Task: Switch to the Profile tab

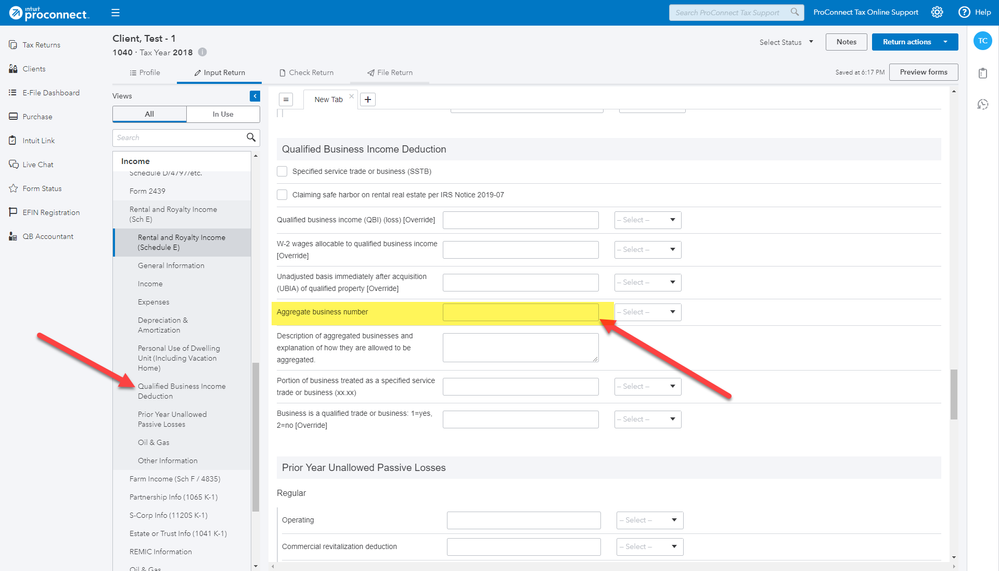Action: coord(145,73)
